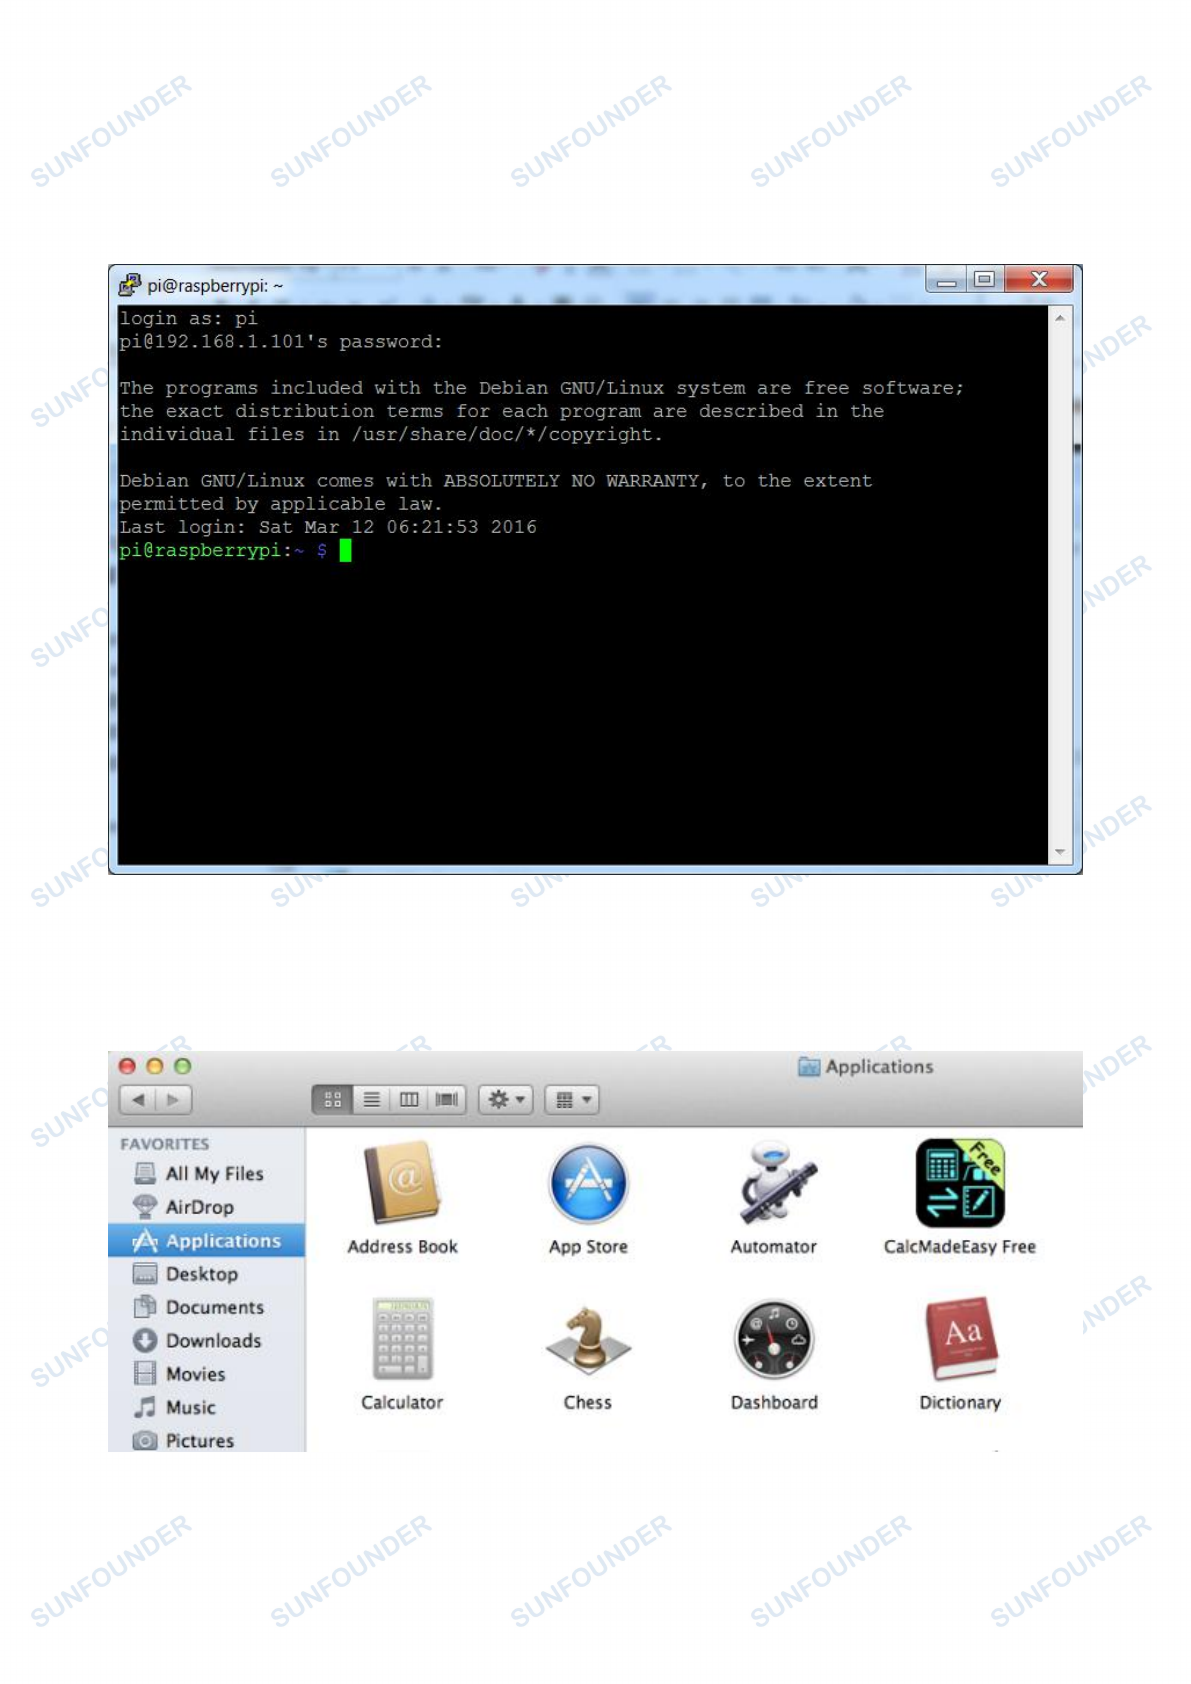Open the Dashboard gauge icon
1191x1684 pixels.
(774, 1340)
